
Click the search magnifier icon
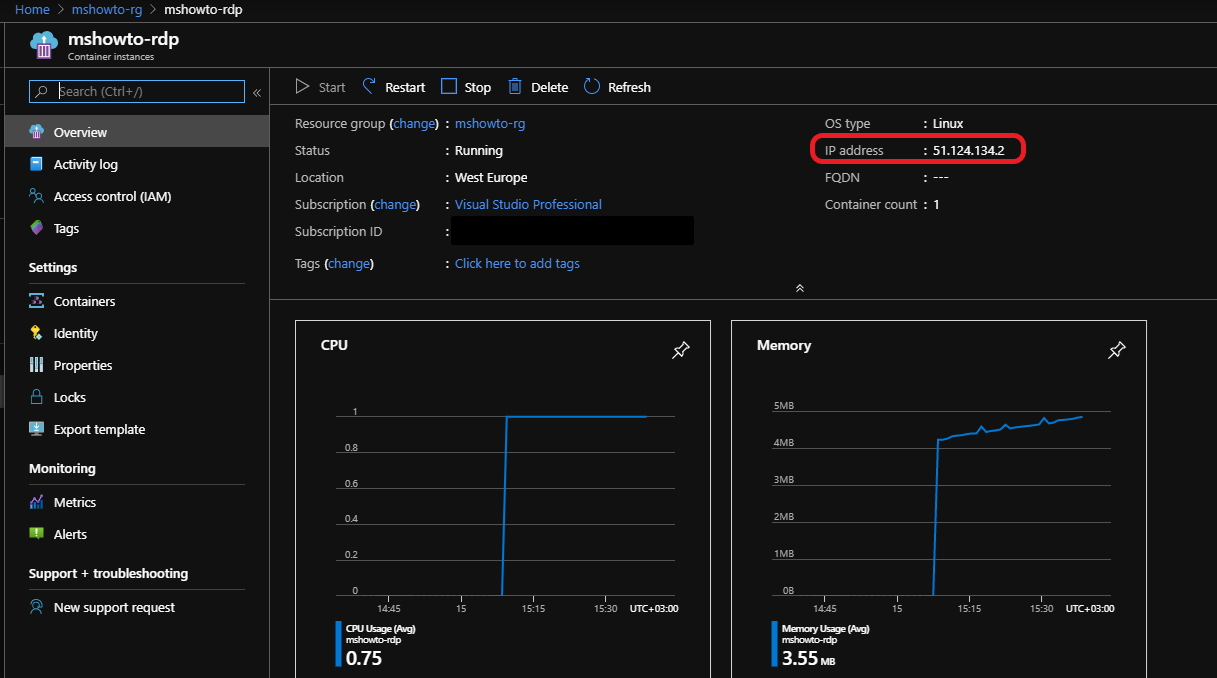click(x=42, y=91)
